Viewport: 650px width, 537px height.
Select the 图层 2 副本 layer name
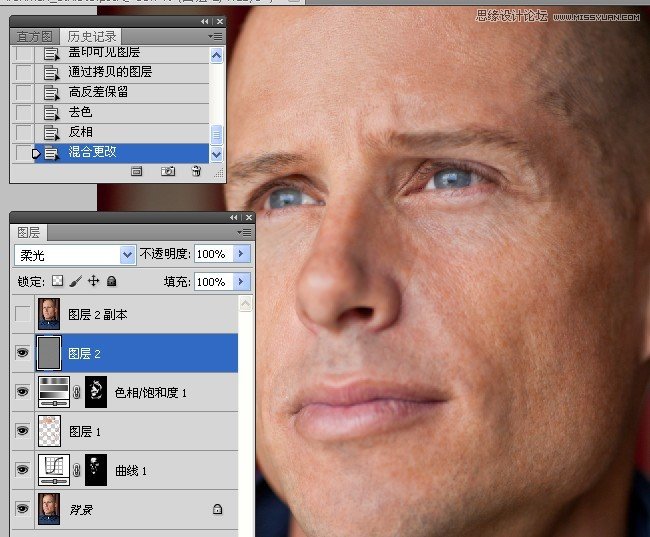pyautogui.click(x=97, y=315)
